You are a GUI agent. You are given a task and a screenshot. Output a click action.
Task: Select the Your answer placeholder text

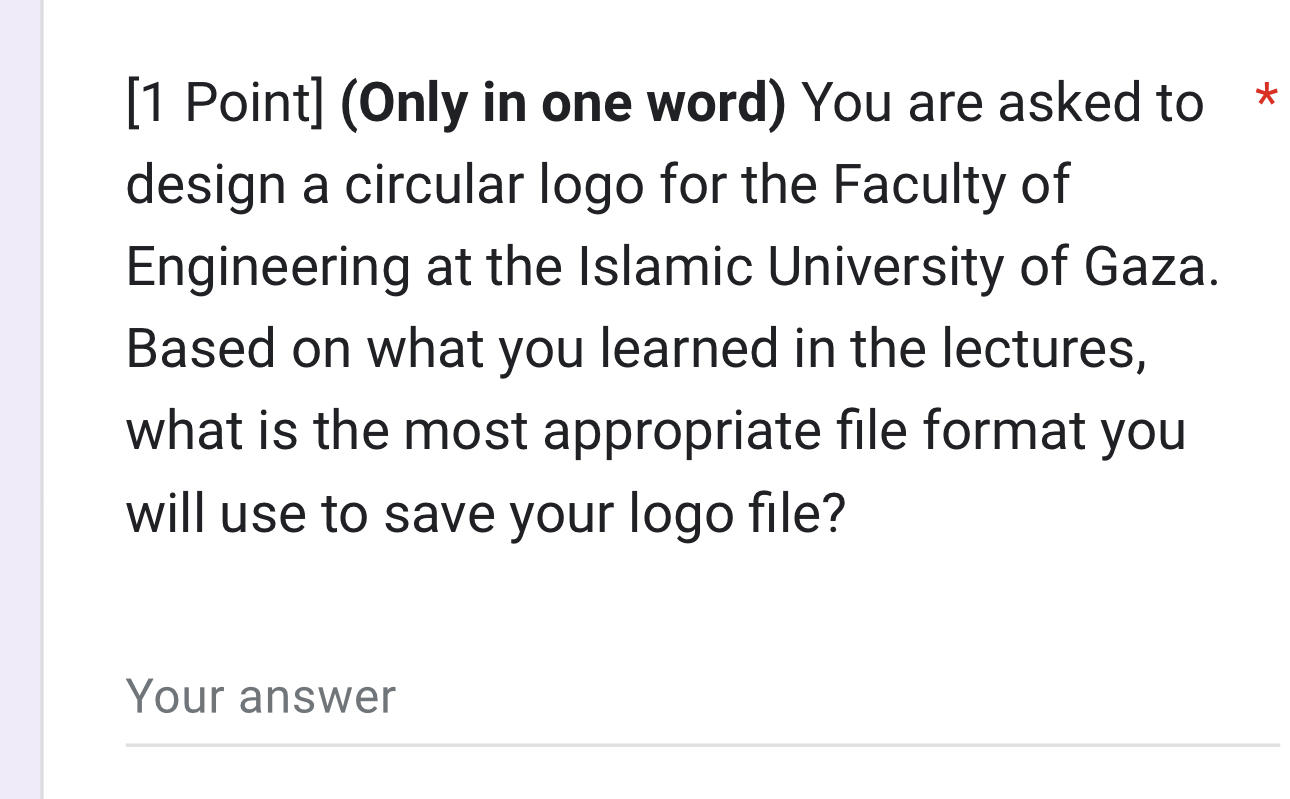[x=260, y=695]
